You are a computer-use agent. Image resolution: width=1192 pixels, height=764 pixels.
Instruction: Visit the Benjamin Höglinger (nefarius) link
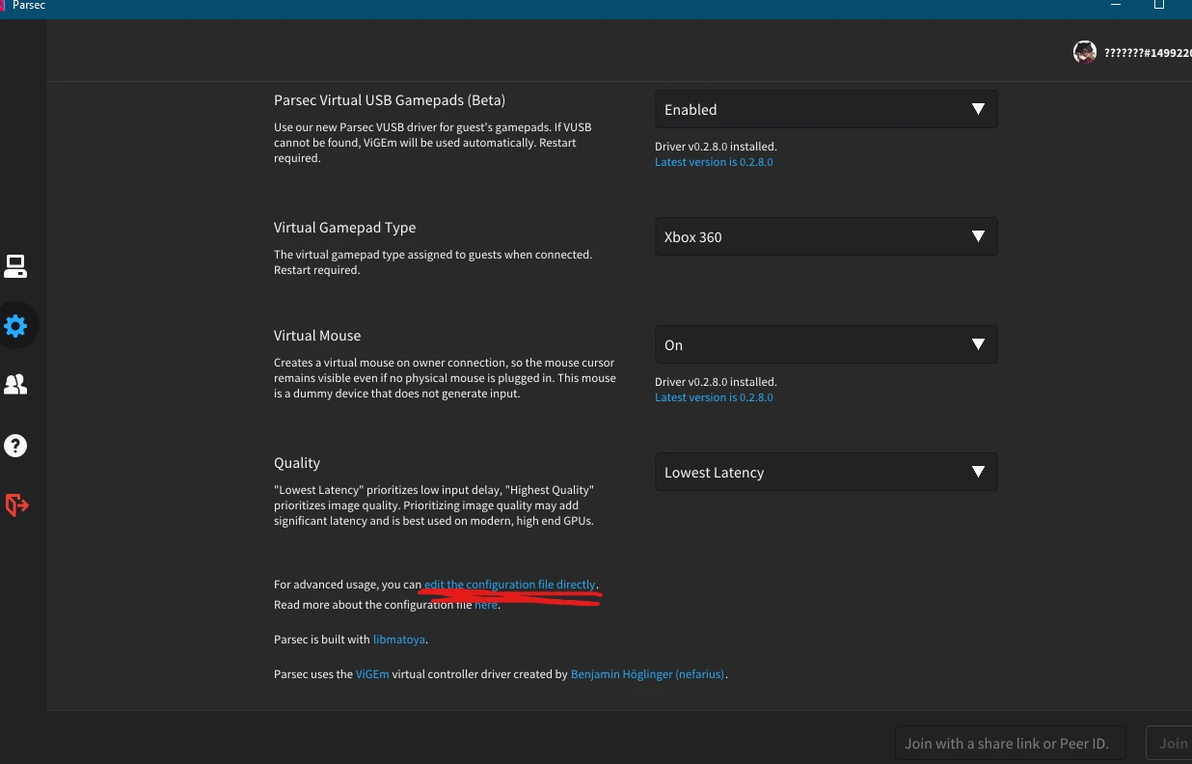(x=647, y=674)
